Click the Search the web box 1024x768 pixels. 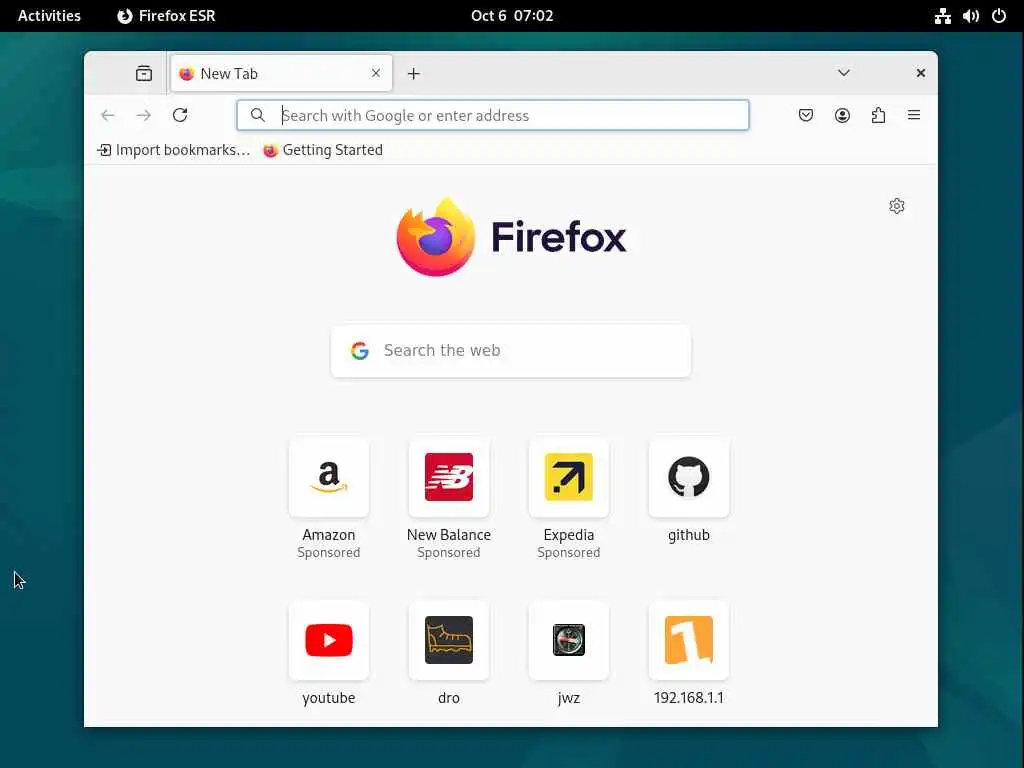pos(511,351)
